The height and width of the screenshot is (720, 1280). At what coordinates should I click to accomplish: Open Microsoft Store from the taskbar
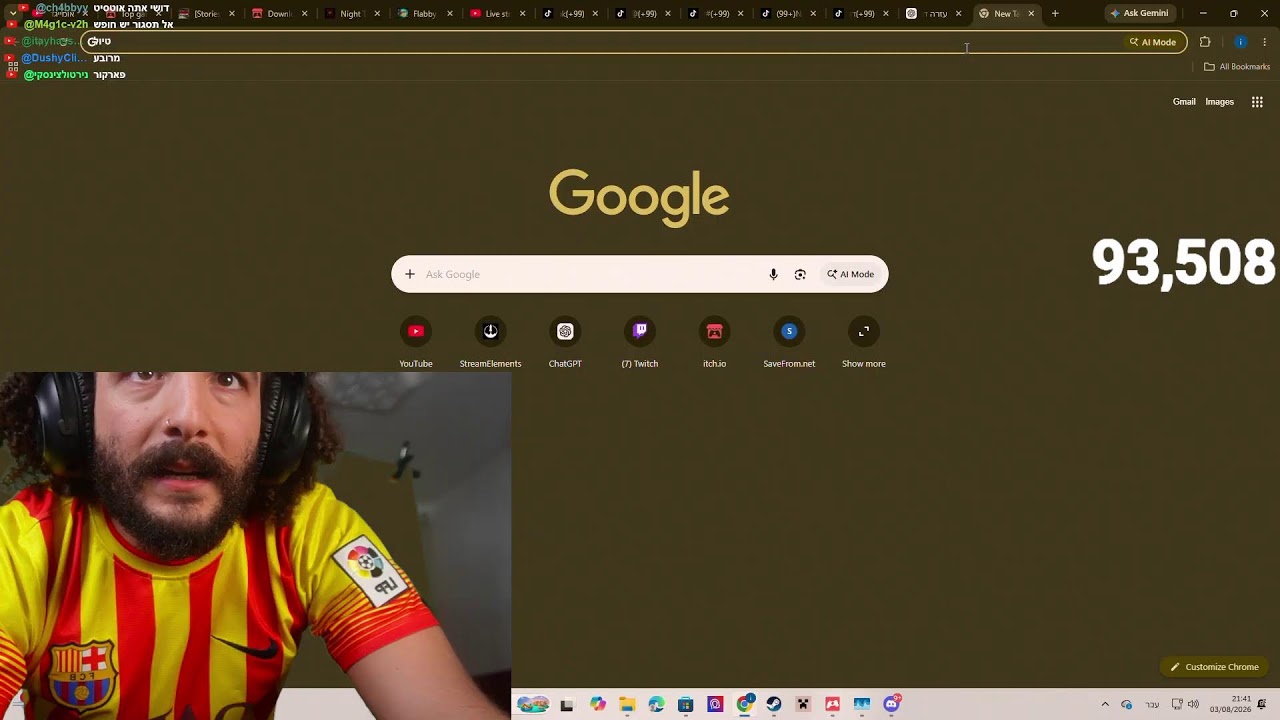point(685,704)
